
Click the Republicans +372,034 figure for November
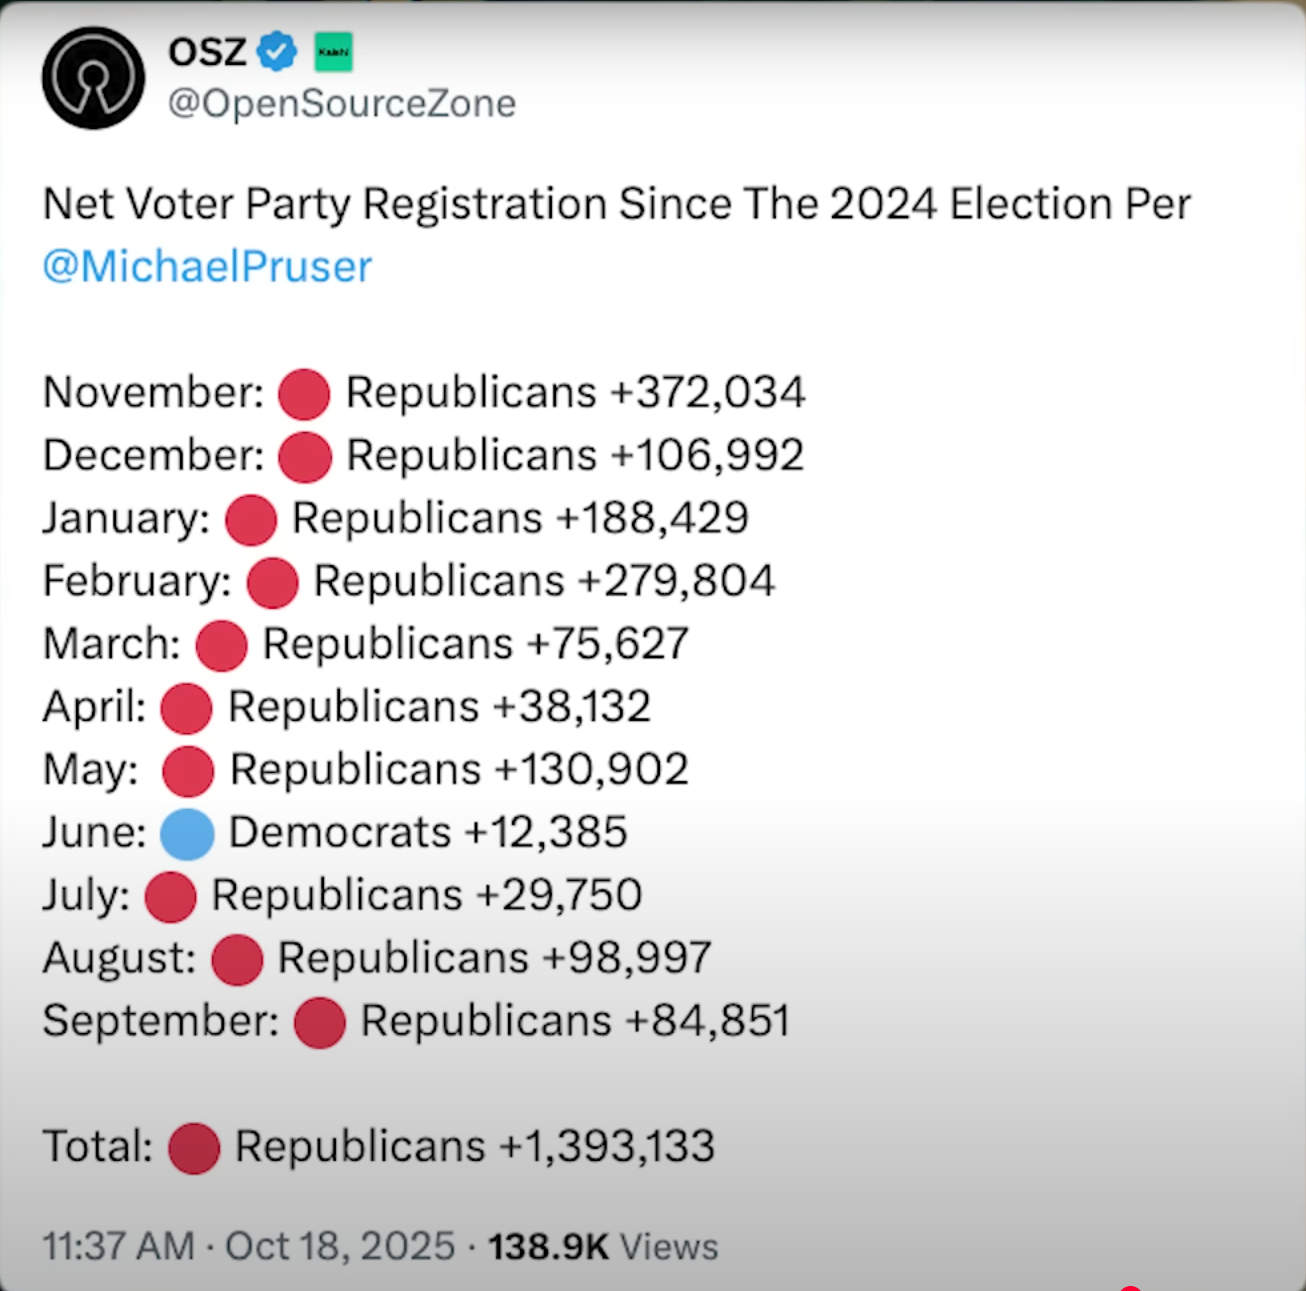coord(575,392)
